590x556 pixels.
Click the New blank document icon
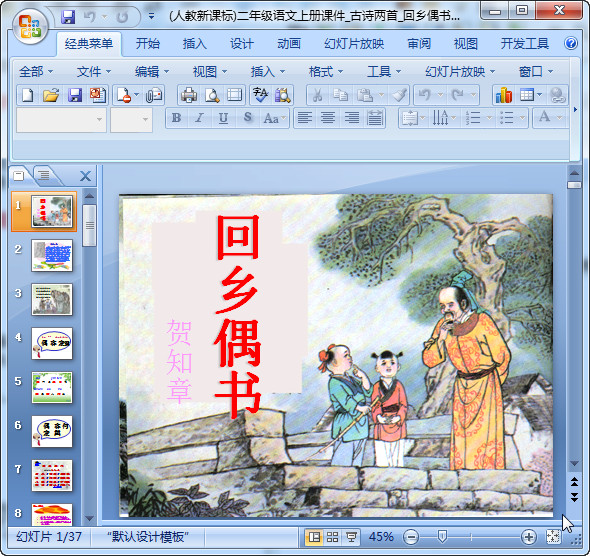tap(28, 95)
